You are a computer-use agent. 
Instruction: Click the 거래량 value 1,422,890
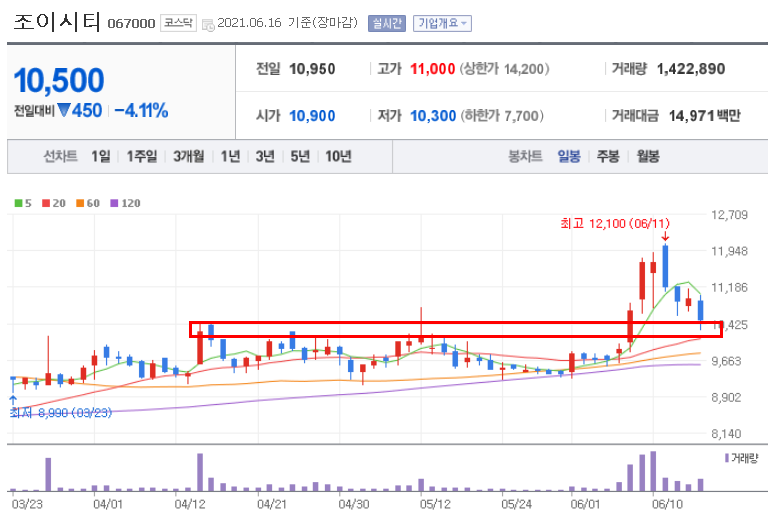pyautogui.click(x=691, y=69)
